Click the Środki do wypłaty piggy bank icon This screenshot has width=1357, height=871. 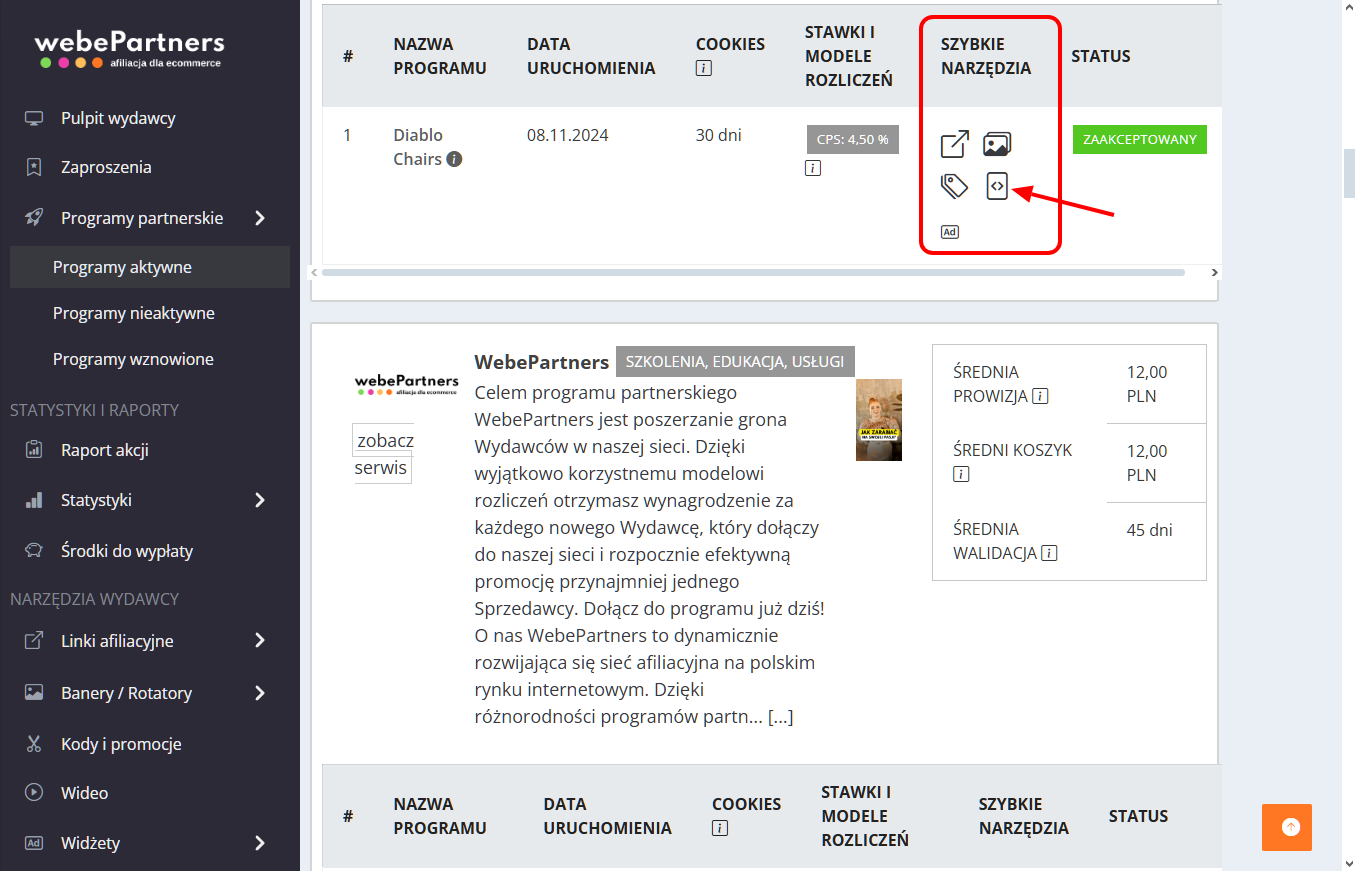[34, 551]
